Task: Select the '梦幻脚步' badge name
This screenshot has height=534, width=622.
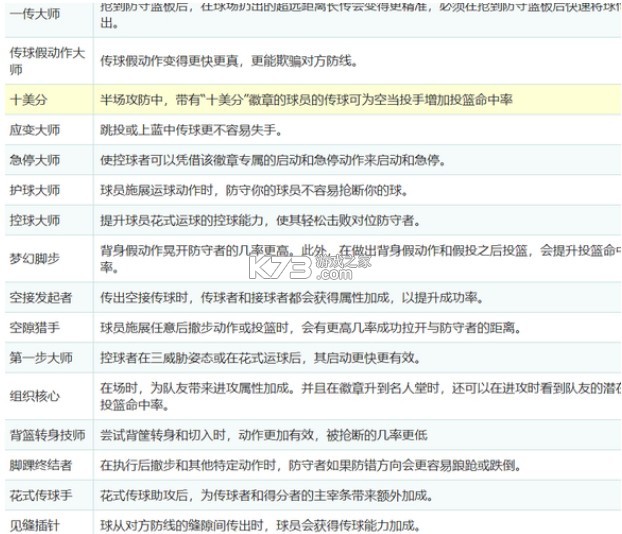Action: point(35,258)
